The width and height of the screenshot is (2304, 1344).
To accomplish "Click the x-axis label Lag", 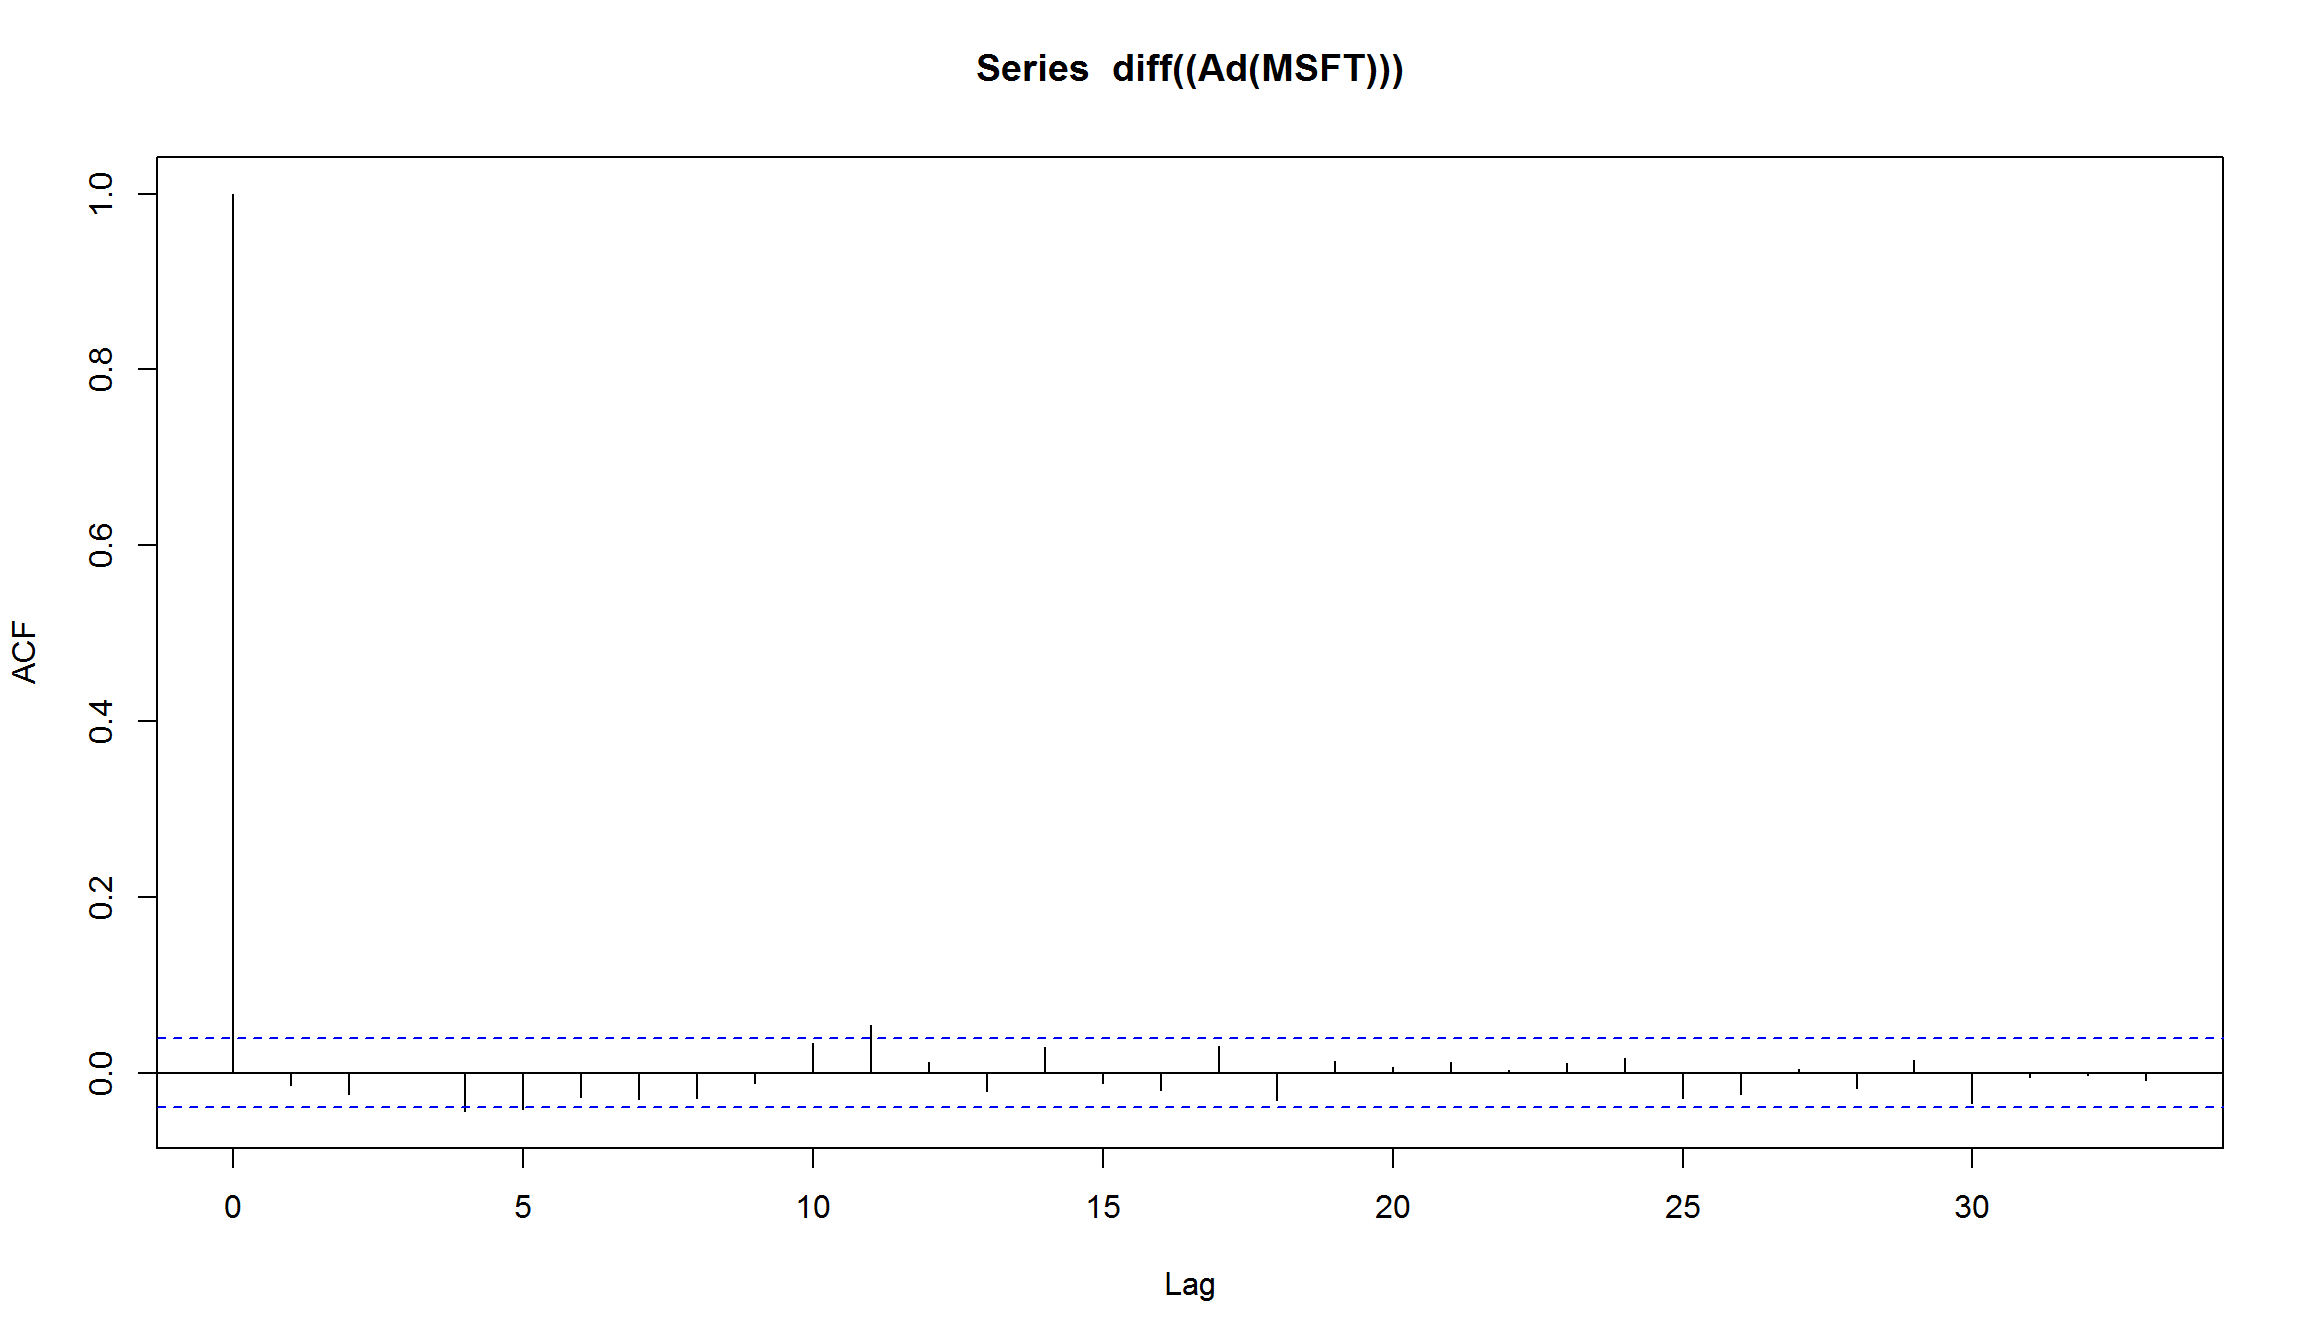I will 1190,1285.
